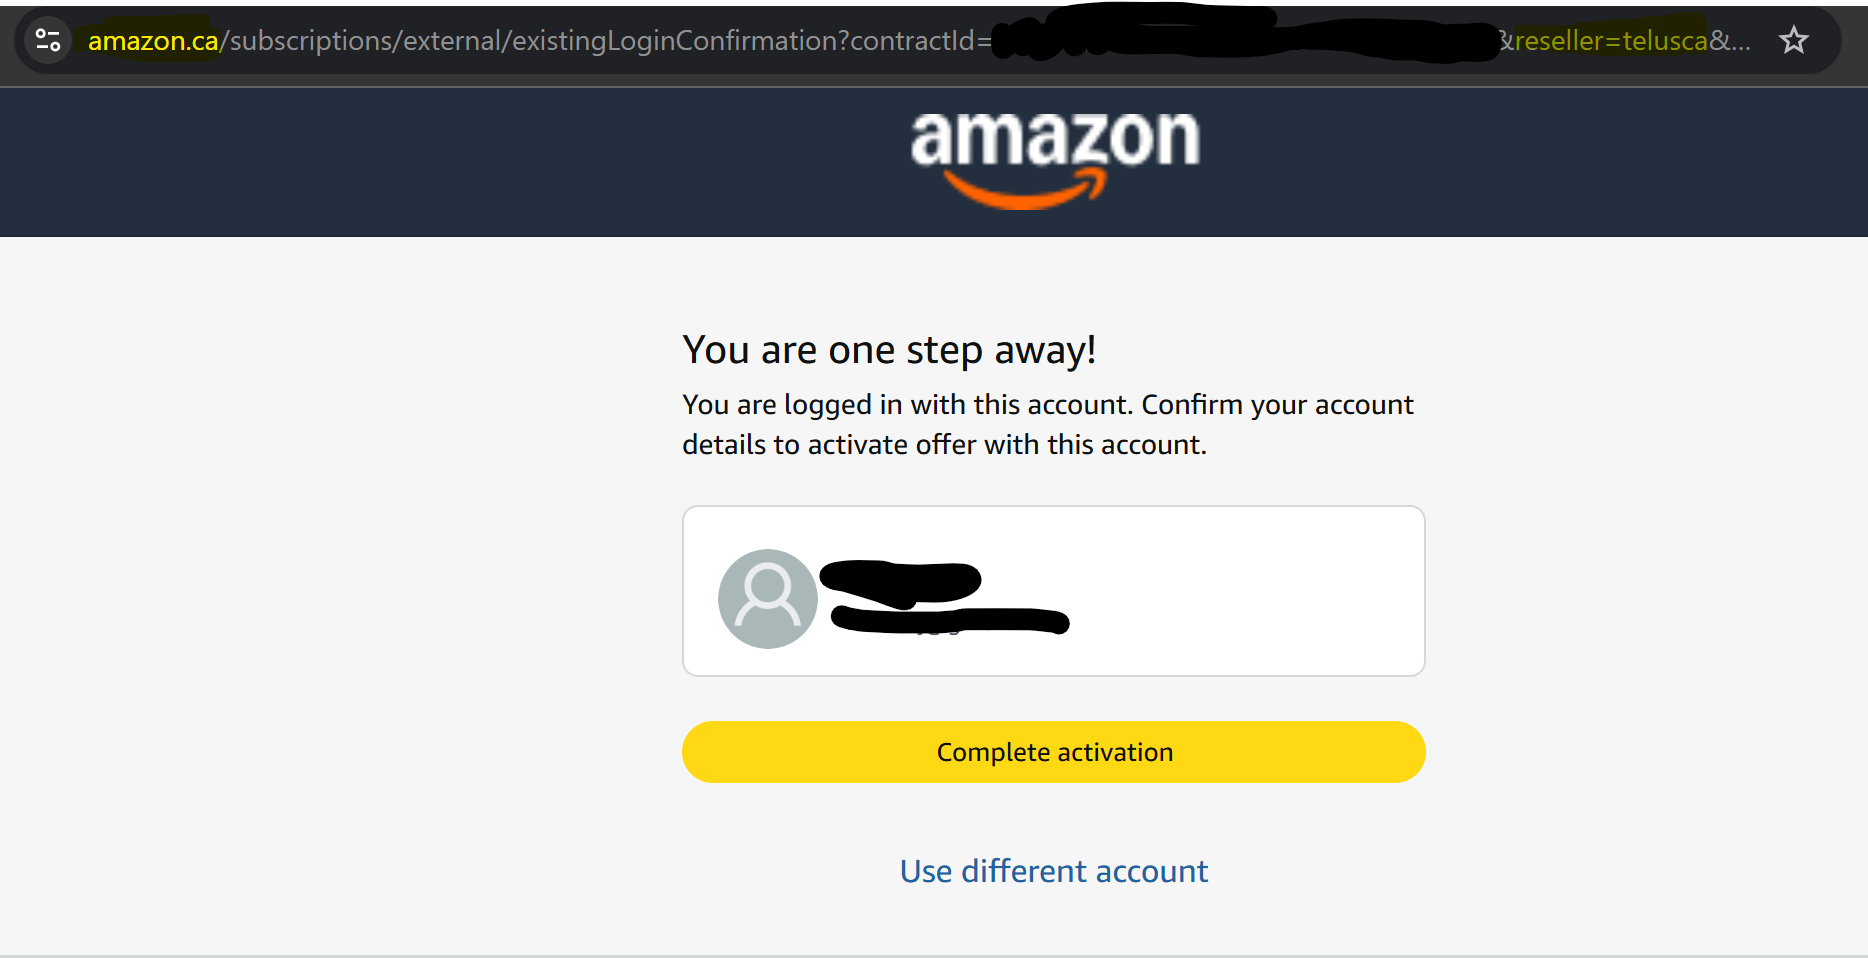1868x958 pixels.
Task: Open site information via the address bar icon
Action: [x=47, y=40]
